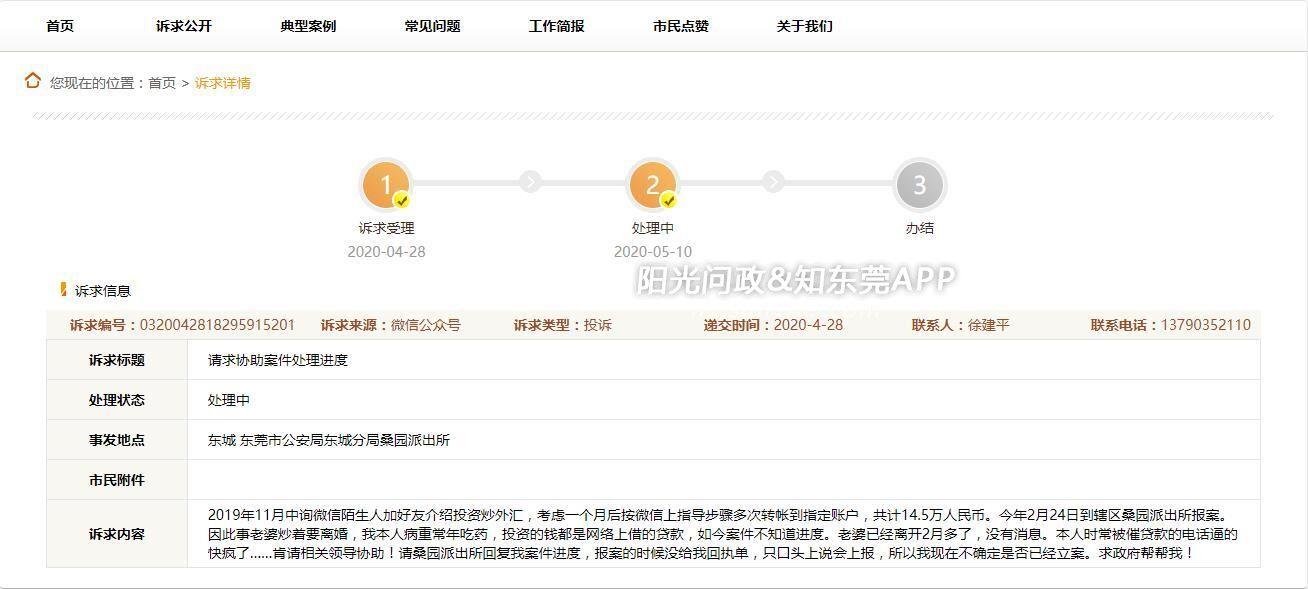Viewport: 1308px width, 589px height.
Task: Click the arrow between steps 1 and 2
Action: click(x=530, y=181)
